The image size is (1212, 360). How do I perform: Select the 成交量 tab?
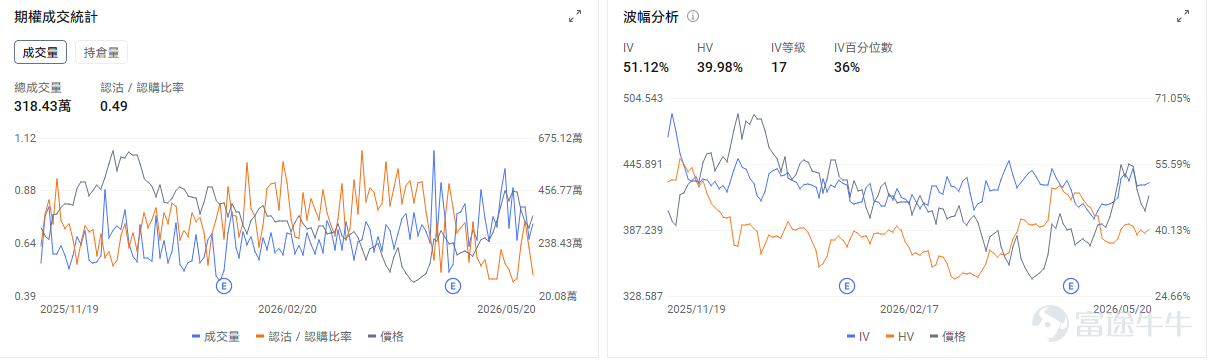pyautogui.click(x=41, y=52)
